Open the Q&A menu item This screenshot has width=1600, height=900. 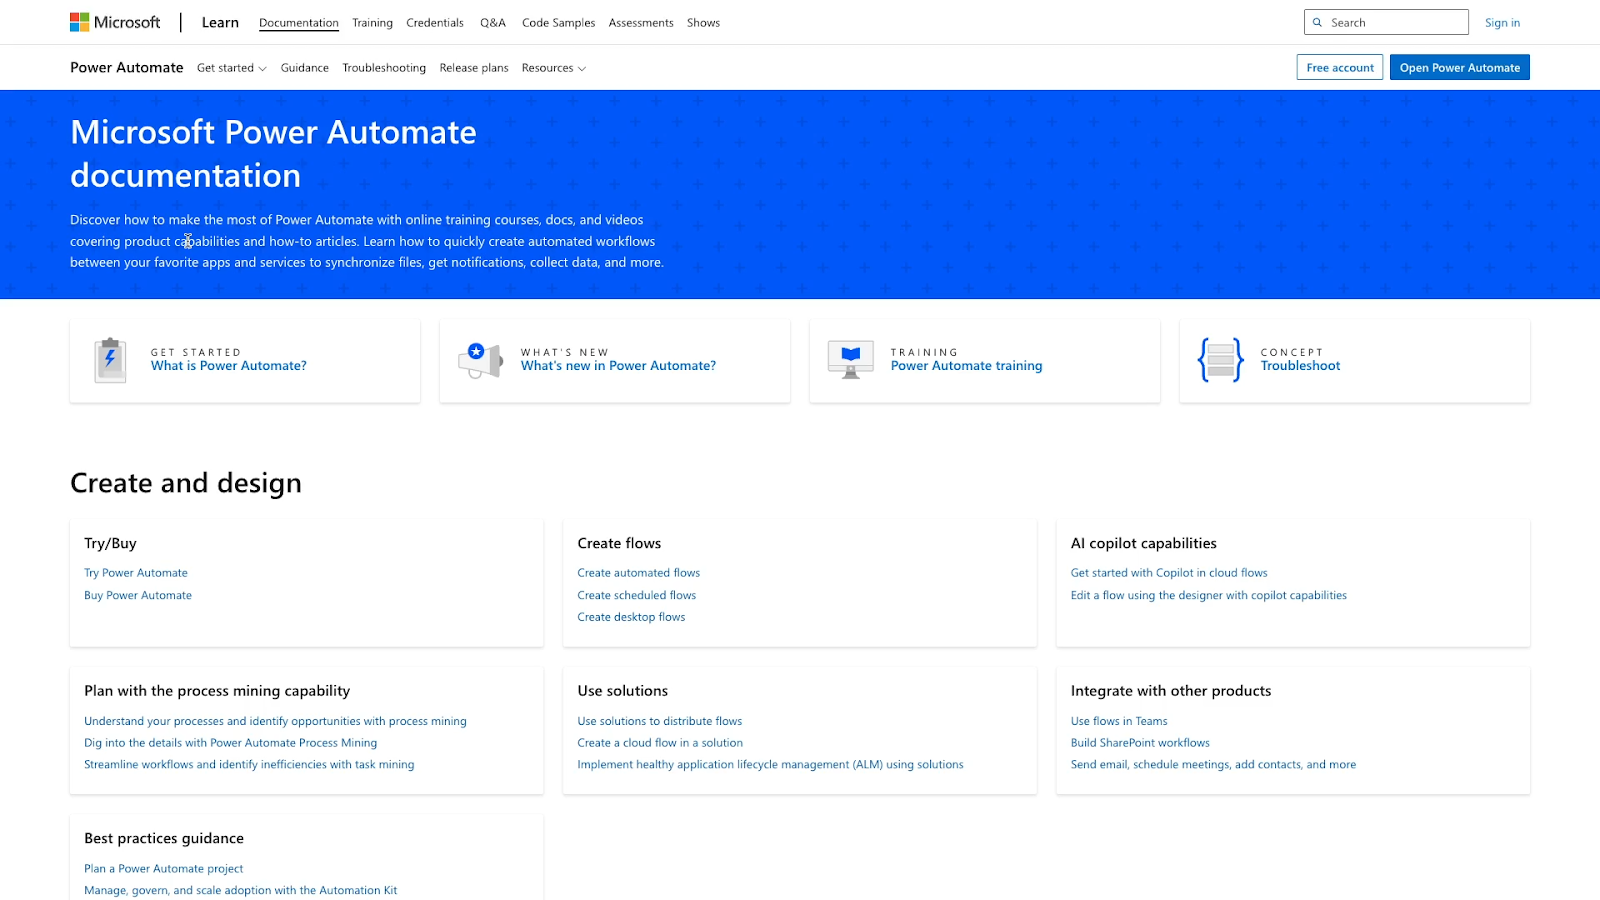(x=493, y=23)
